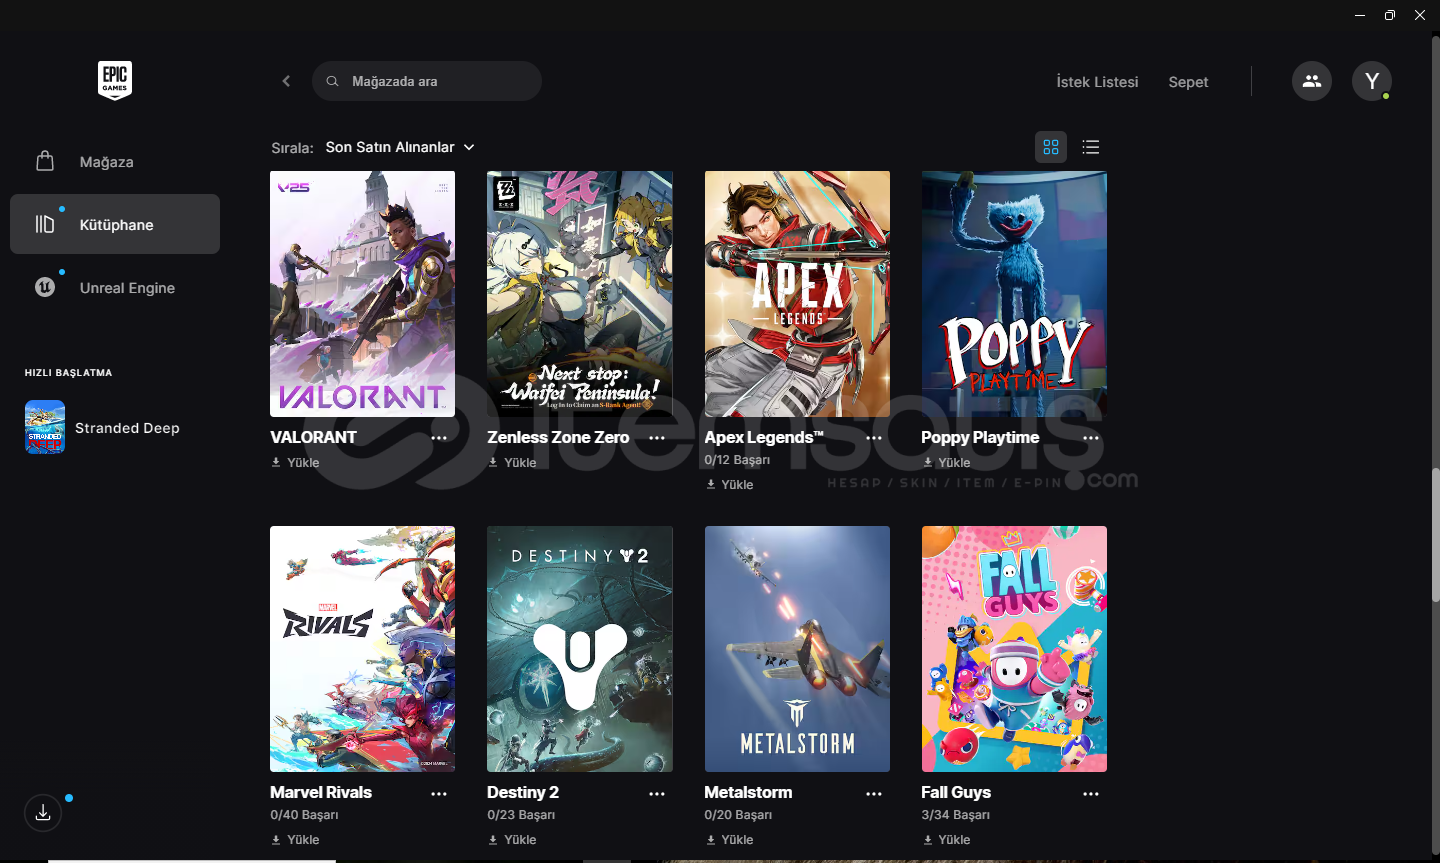
Task: Open the downloads icon at bottom left
Action: point(43,813)
